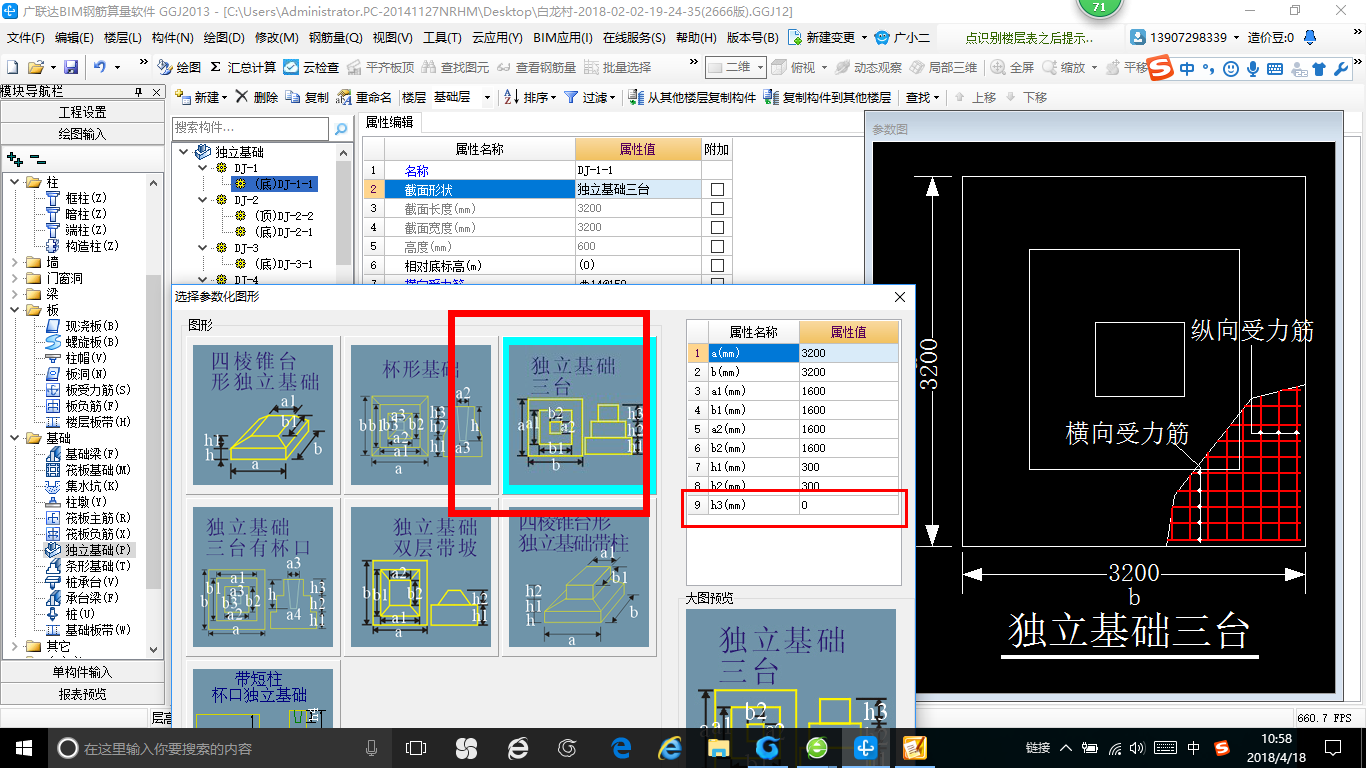This screenshot has height=768, width=1366.
Task: Run 汇总计算 summary calculation
Action: pyautogui.click(x=243, y=67)
